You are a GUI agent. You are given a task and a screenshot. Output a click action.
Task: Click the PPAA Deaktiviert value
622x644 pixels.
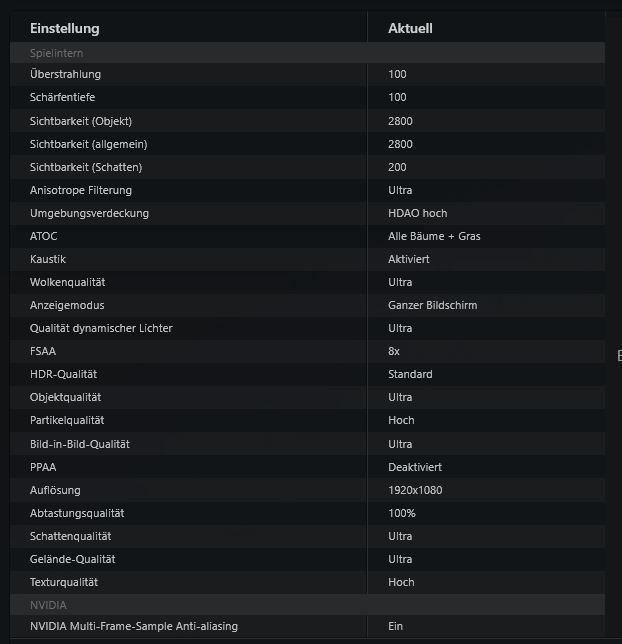pyautogui.click(x=415, y=467)
